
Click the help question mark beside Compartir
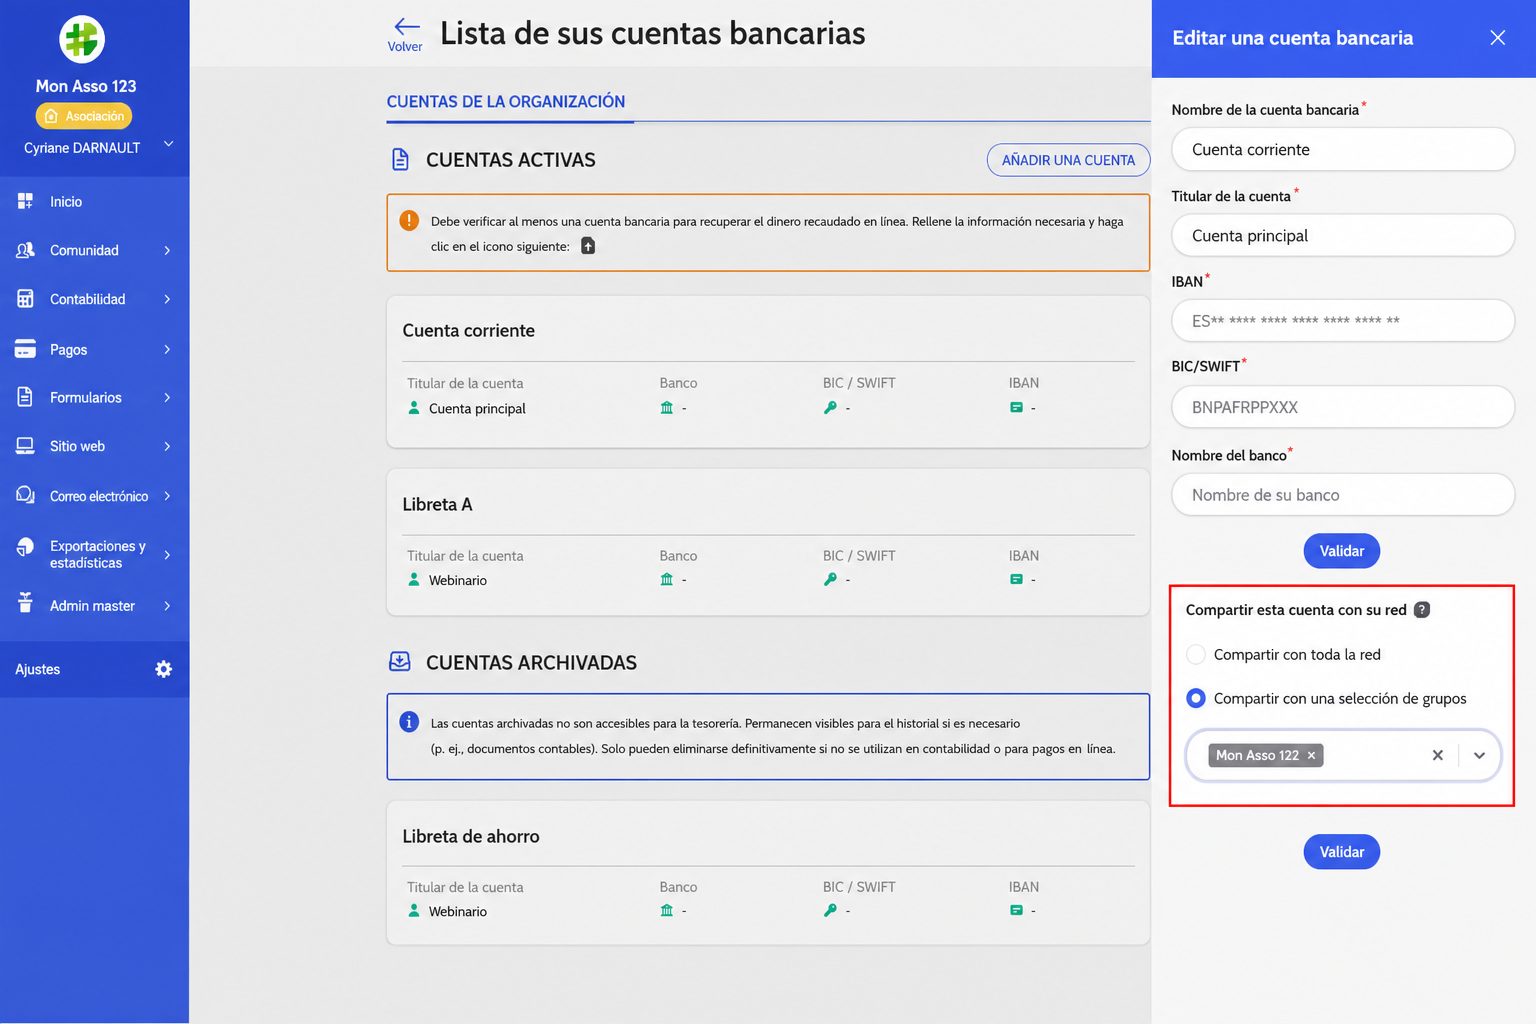tap(1422, 610)
